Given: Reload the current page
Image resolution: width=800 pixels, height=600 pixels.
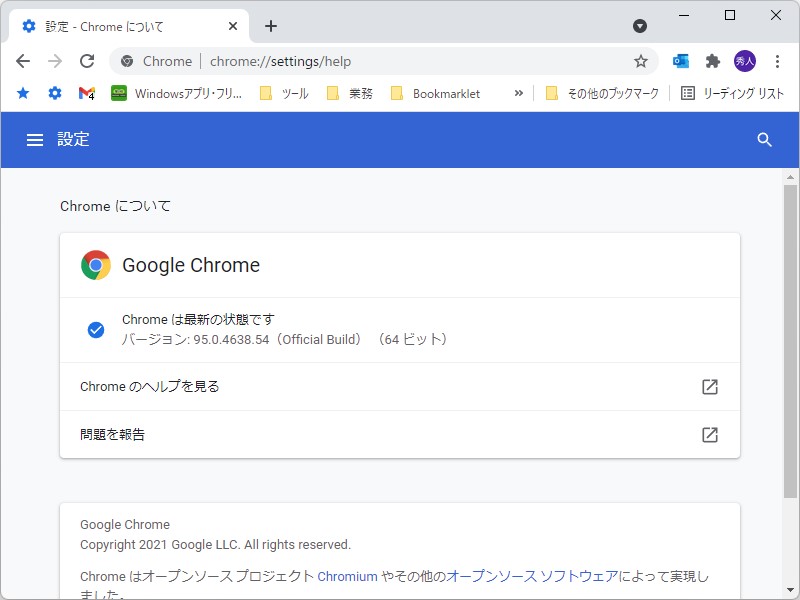Looking at the screenshot, I should click(87, 61).
